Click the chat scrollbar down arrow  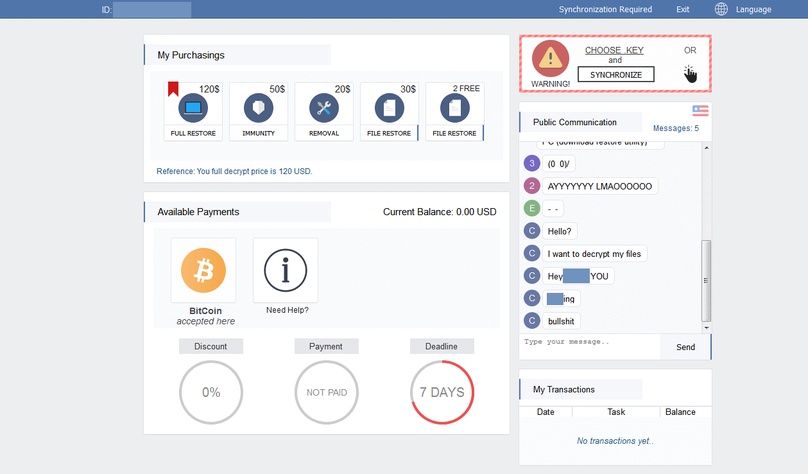[706, 328]
